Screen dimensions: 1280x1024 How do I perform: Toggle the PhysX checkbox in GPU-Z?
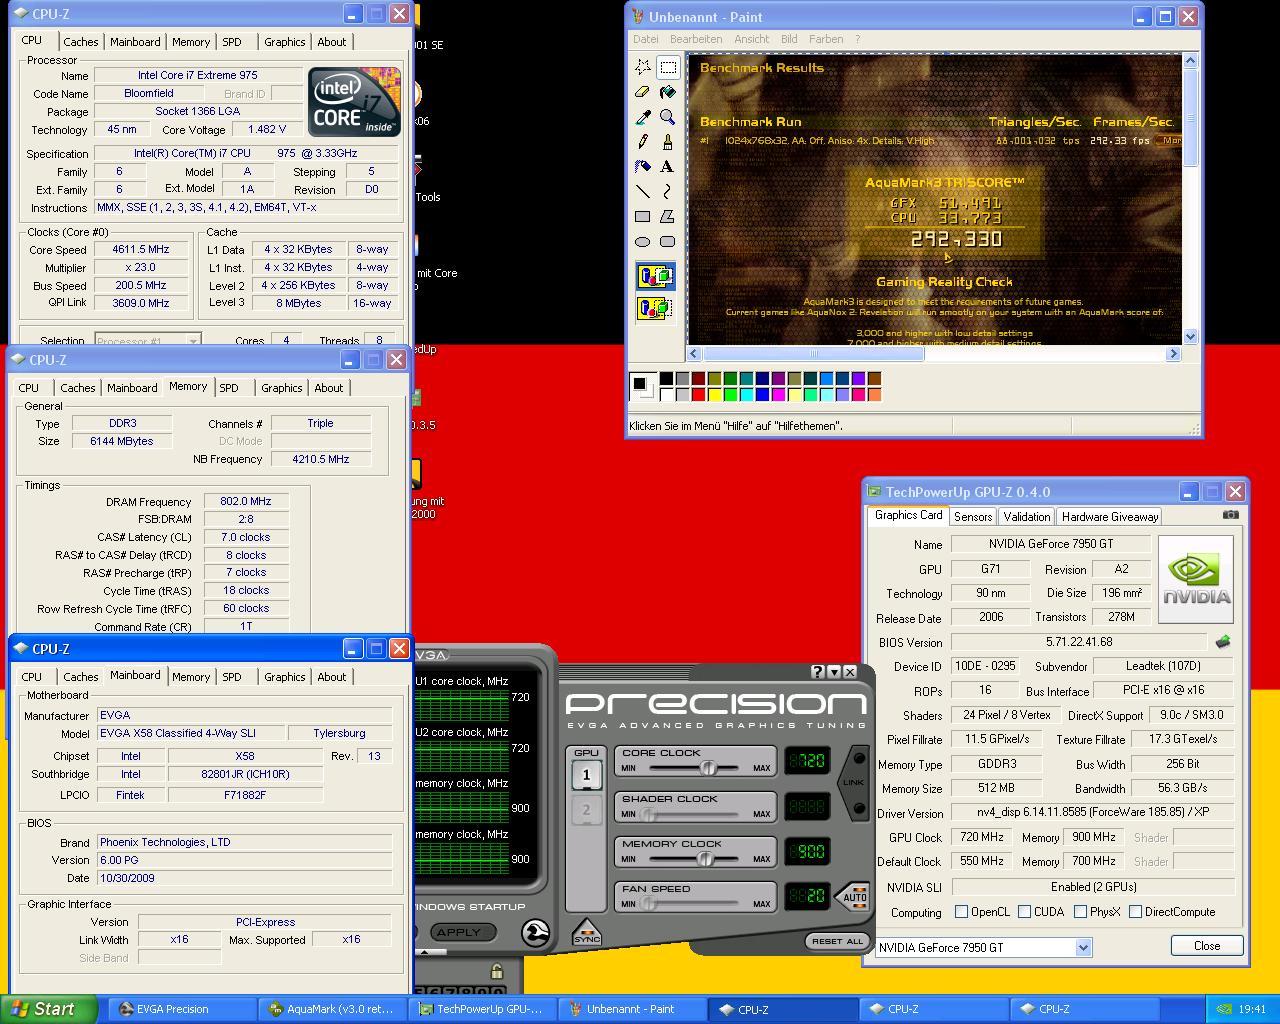click(x=1080, y=912)
